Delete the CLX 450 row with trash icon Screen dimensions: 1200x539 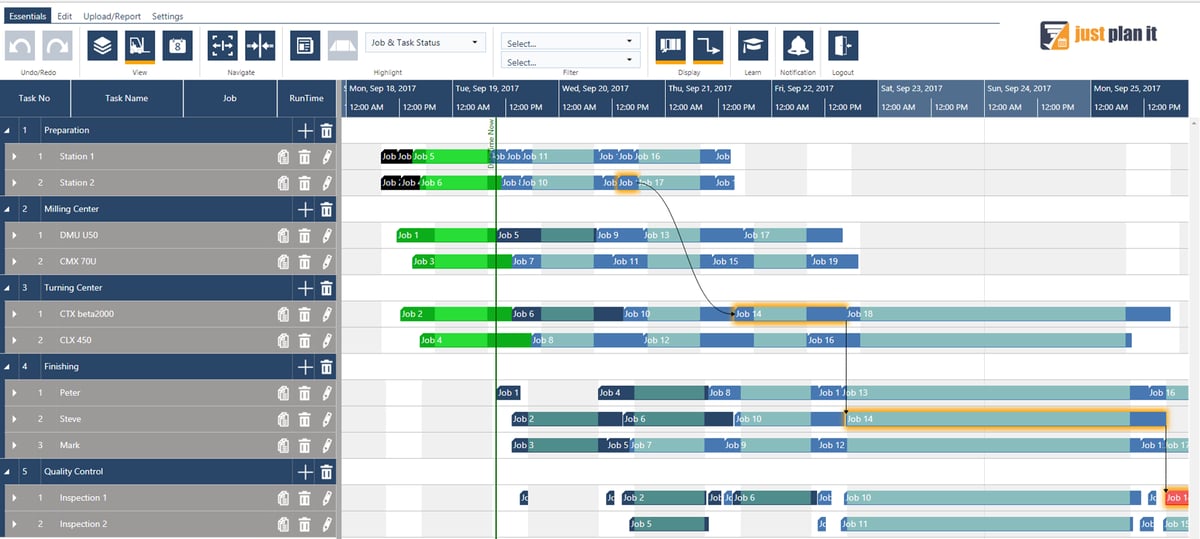(305, 340)
